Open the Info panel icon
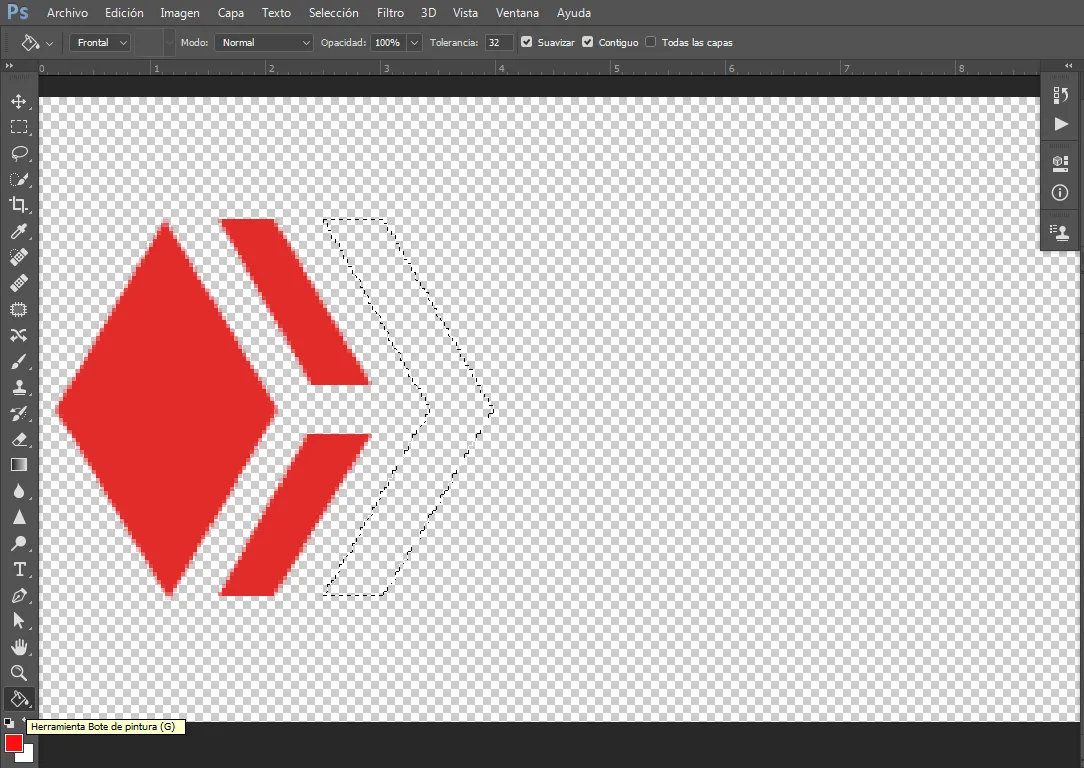 (x=1060, y=193)
